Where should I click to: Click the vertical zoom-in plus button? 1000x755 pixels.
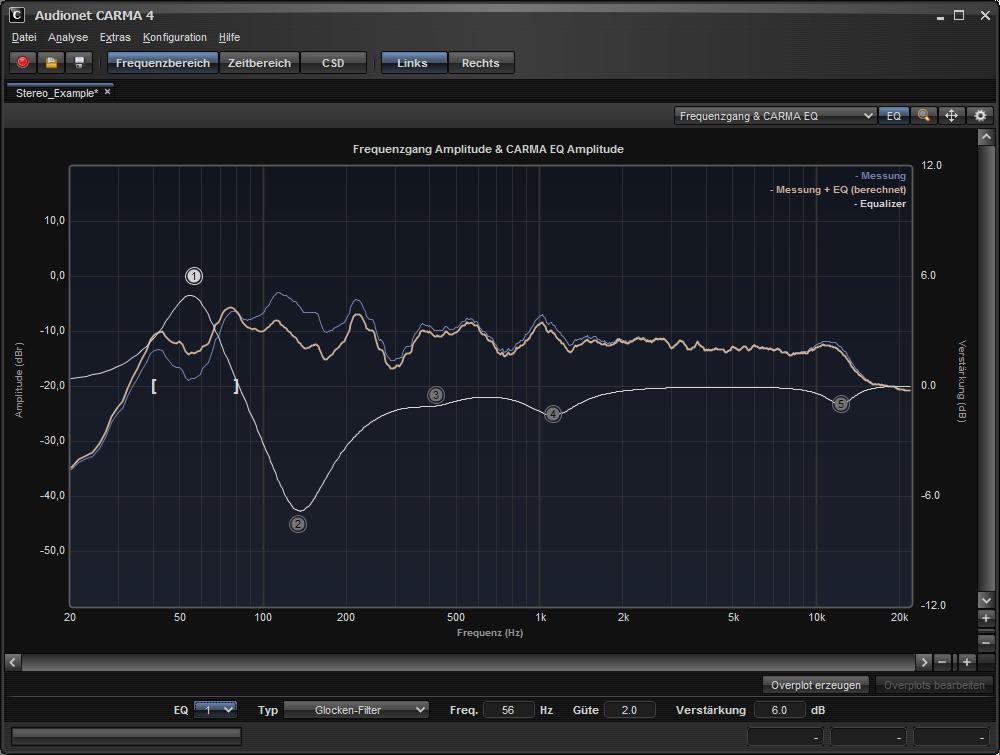[986, 618]
